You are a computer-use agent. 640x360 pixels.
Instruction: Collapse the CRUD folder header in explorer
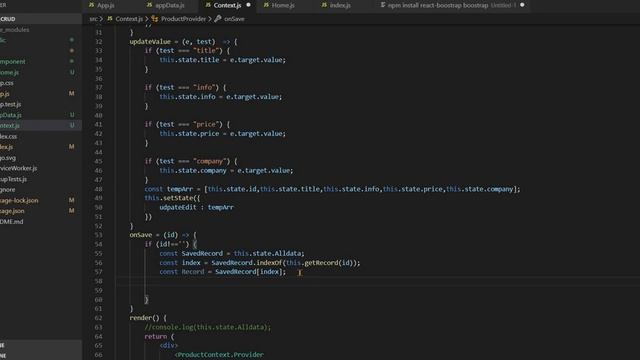point(41,19)
